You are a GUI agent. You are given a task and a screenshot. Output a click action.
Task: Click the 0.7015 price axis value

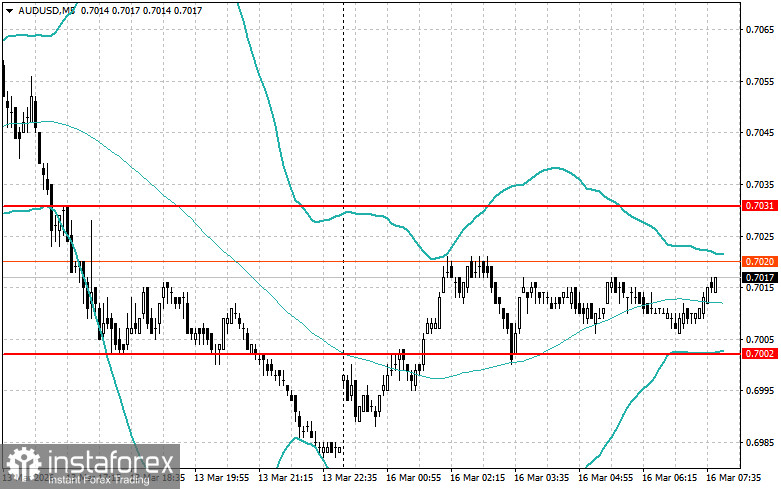tap(760, 288)
